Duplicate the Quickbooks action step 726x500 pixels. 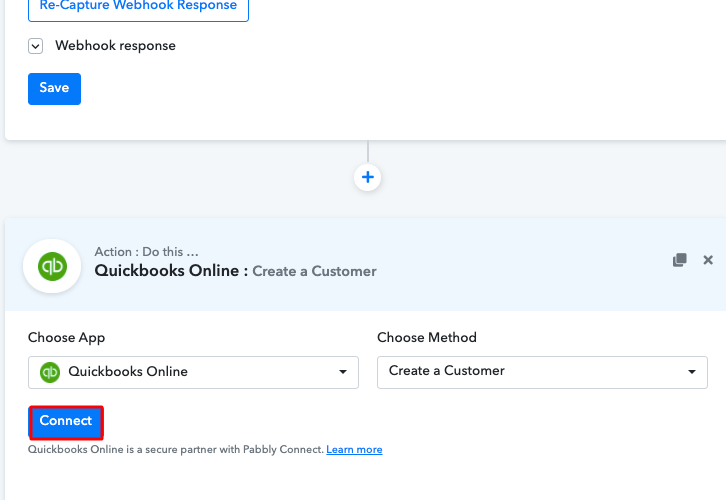679,260
